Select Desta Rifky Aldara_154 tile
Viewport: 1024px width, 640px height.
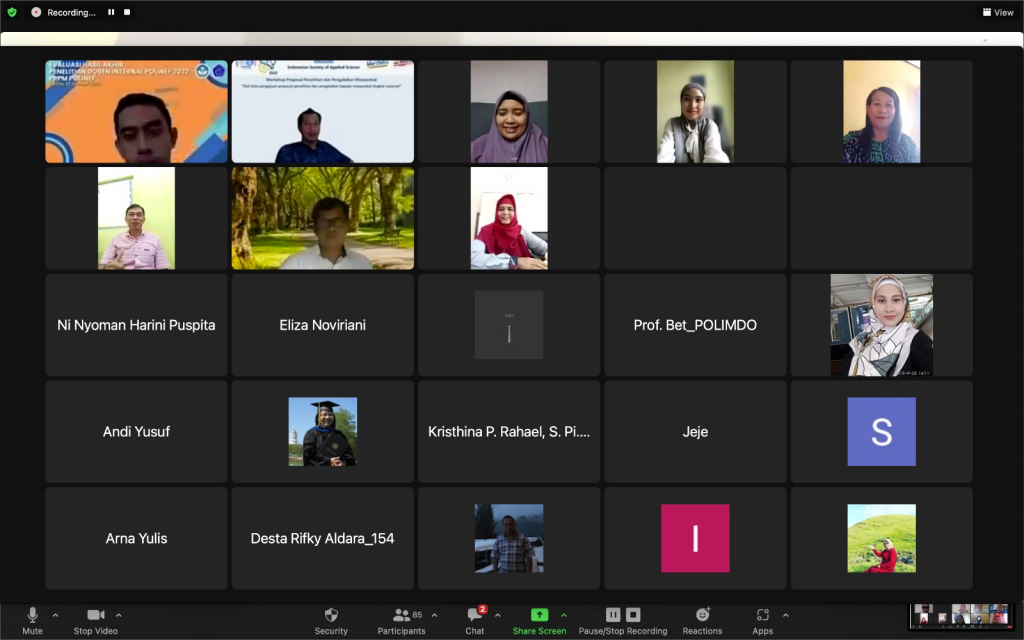323,538
